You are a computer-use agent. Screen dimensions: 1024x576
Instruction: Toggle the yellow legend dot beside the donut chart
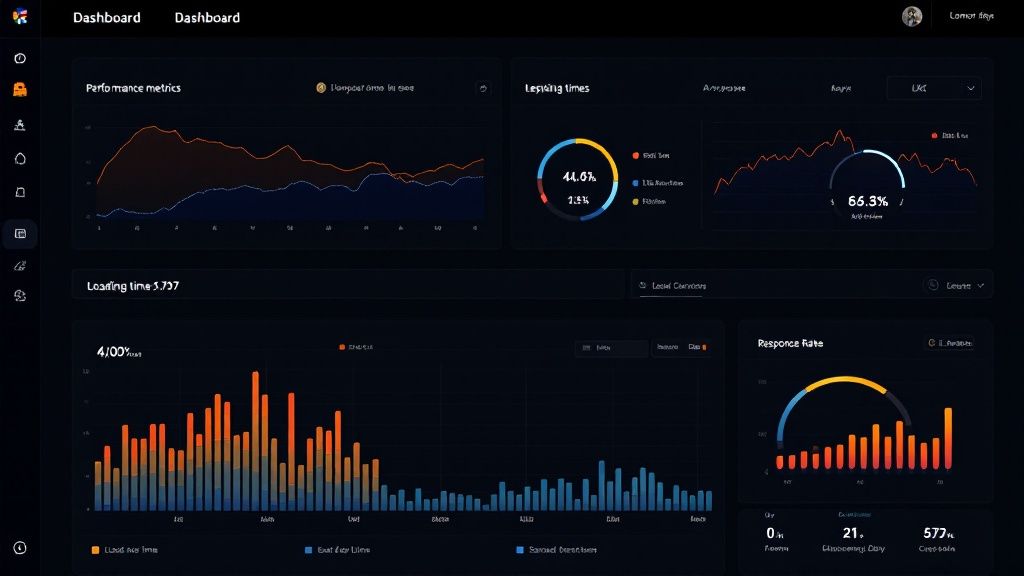tap(635, 202)
